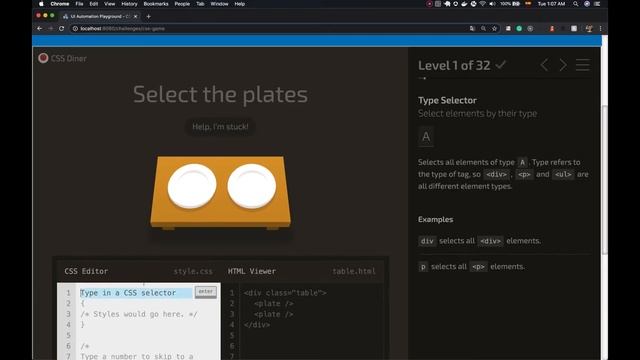Click the back navigation arrow in Chrome

[39, 29]
